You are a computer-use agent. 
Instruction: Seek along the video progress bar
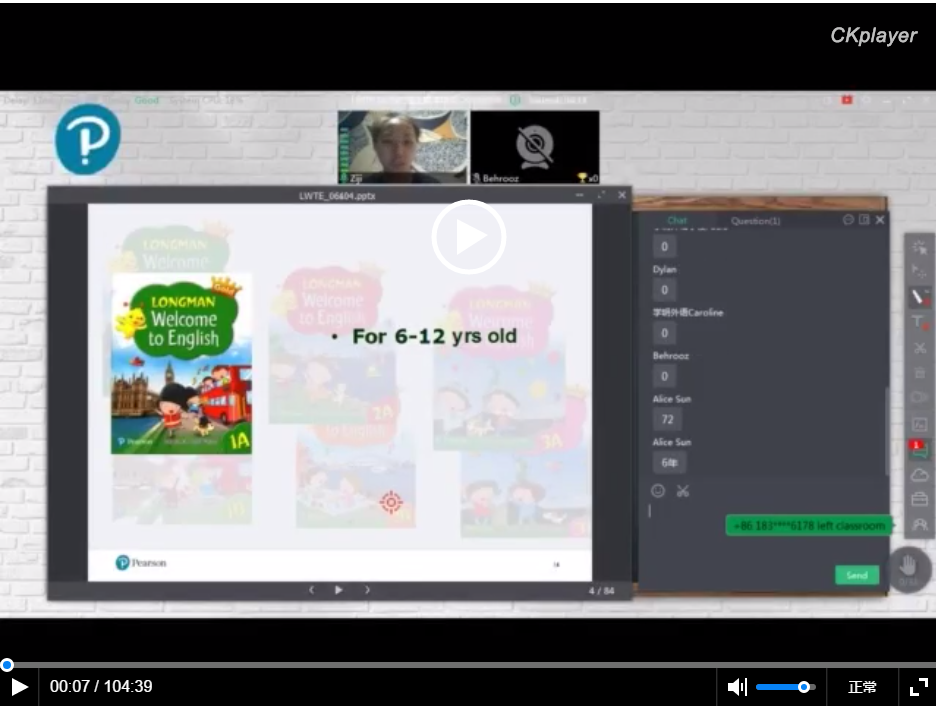tap(468, 664)
